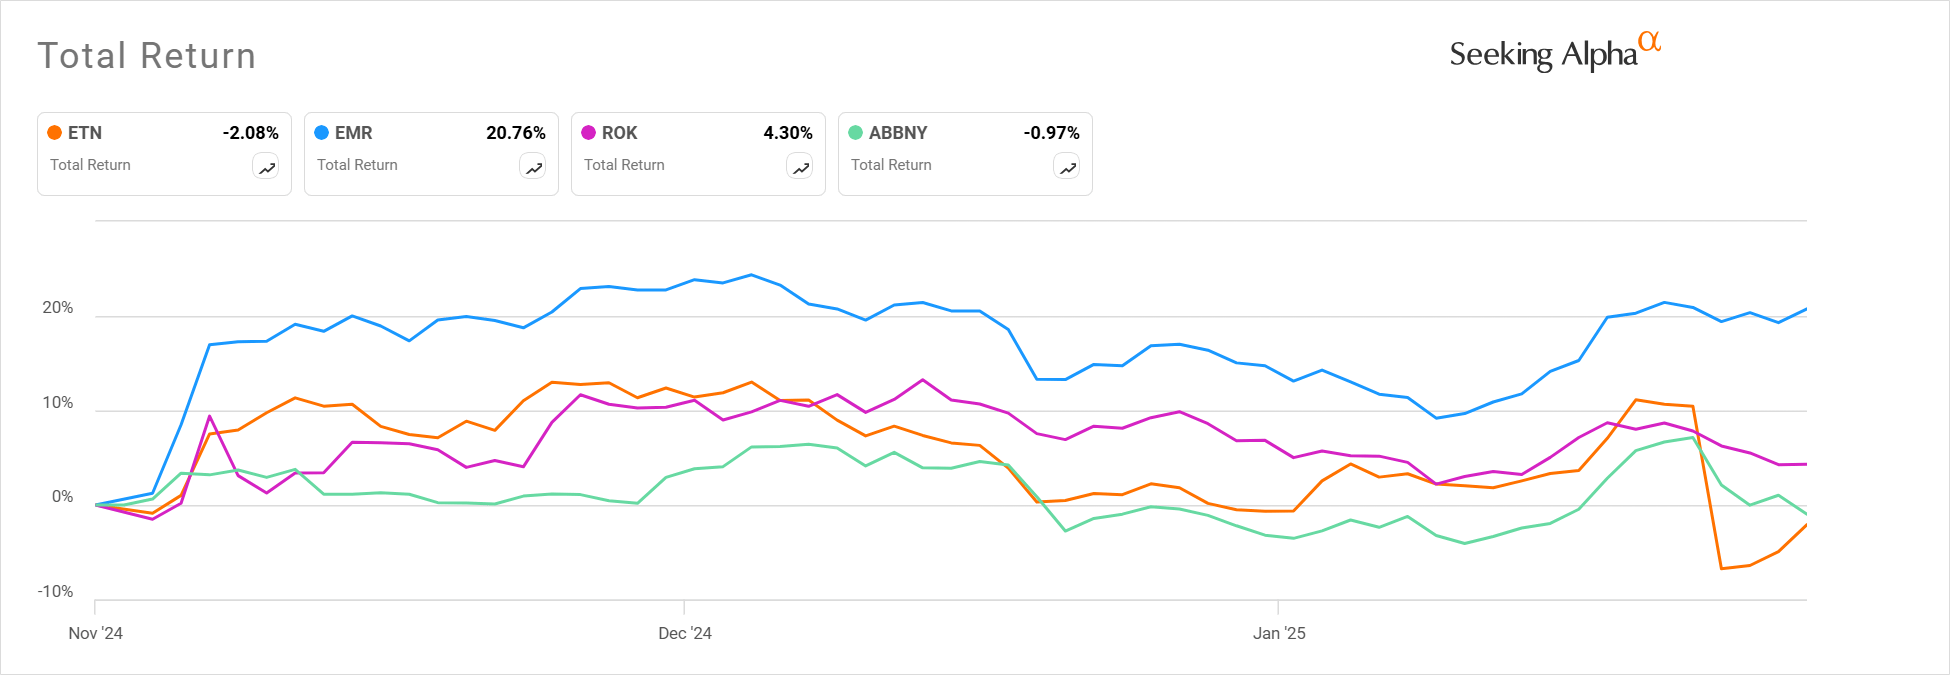The image size is (1950, 675).
Task: Click the Total Return page heading
Action: coord(146,56)
